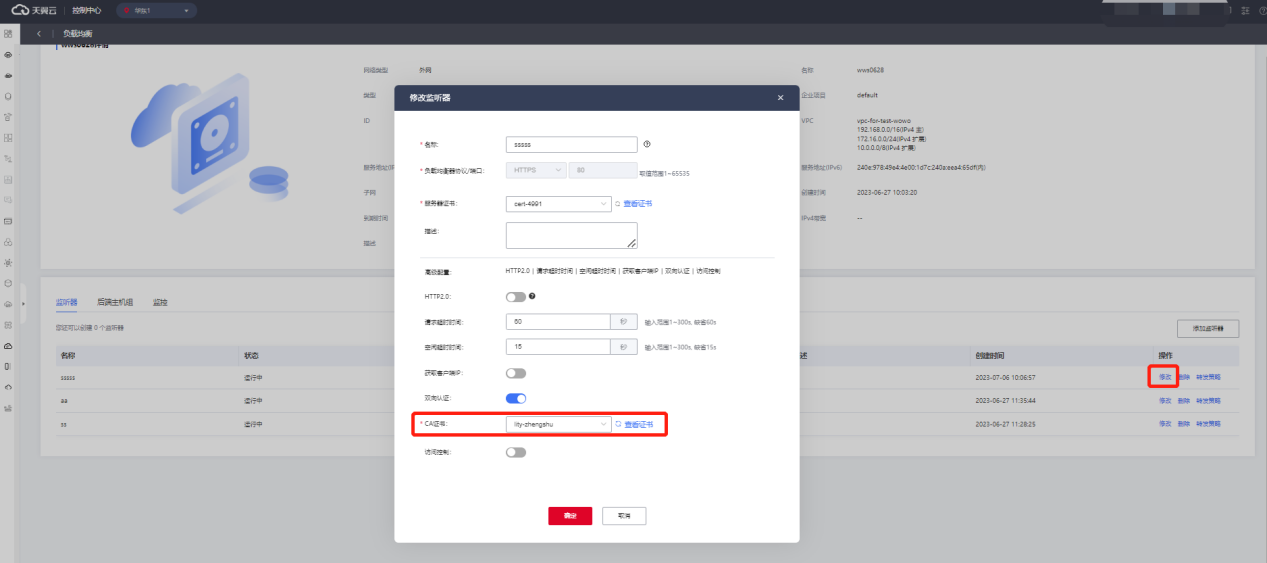Click refresh icon next to CA证书 dropdown
This screenshot has width=1267, height=563.
tap(618, 424)
